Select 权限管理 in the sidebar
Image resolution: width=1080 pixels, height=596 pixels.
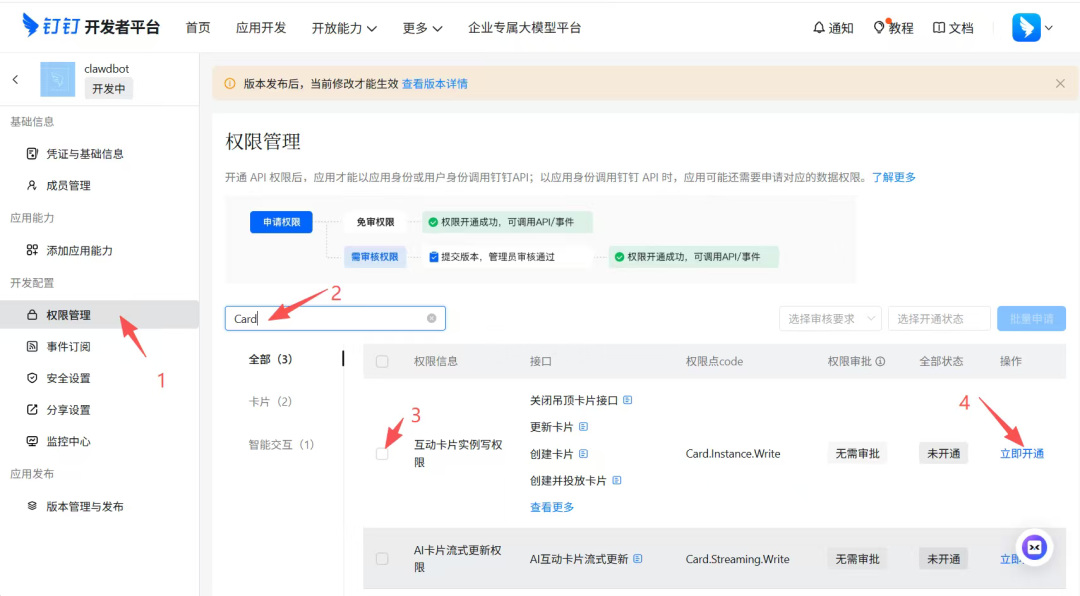click(x=100, y=315)
